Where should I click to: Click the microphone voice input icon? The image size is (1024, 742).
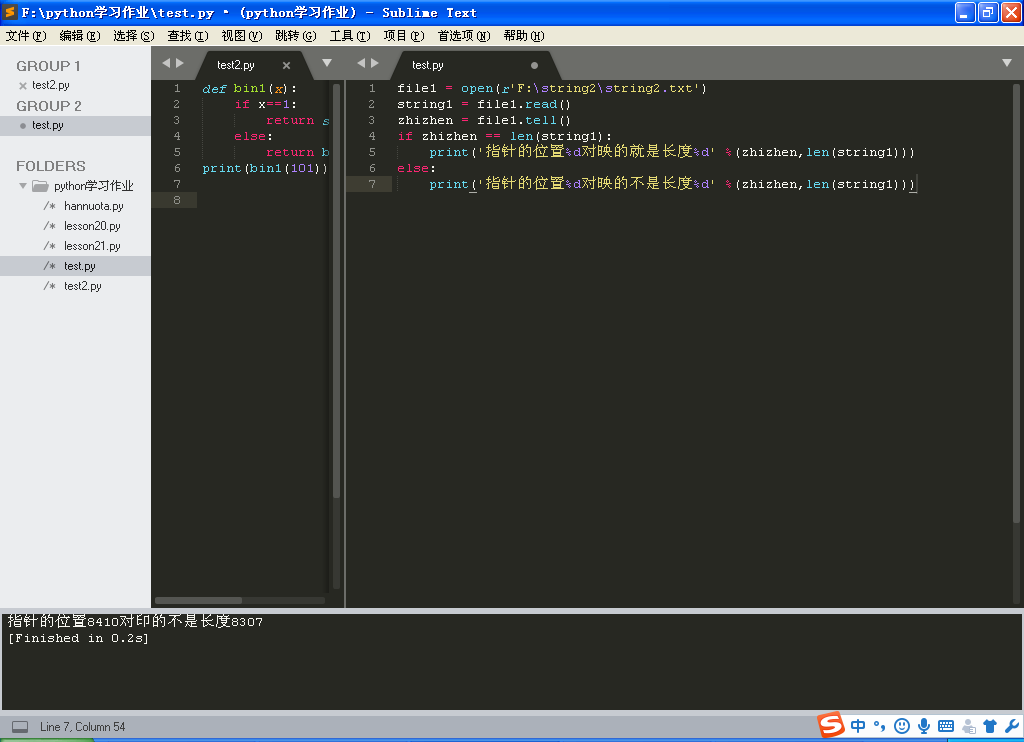pyautogui.click(x=924, y=726)
